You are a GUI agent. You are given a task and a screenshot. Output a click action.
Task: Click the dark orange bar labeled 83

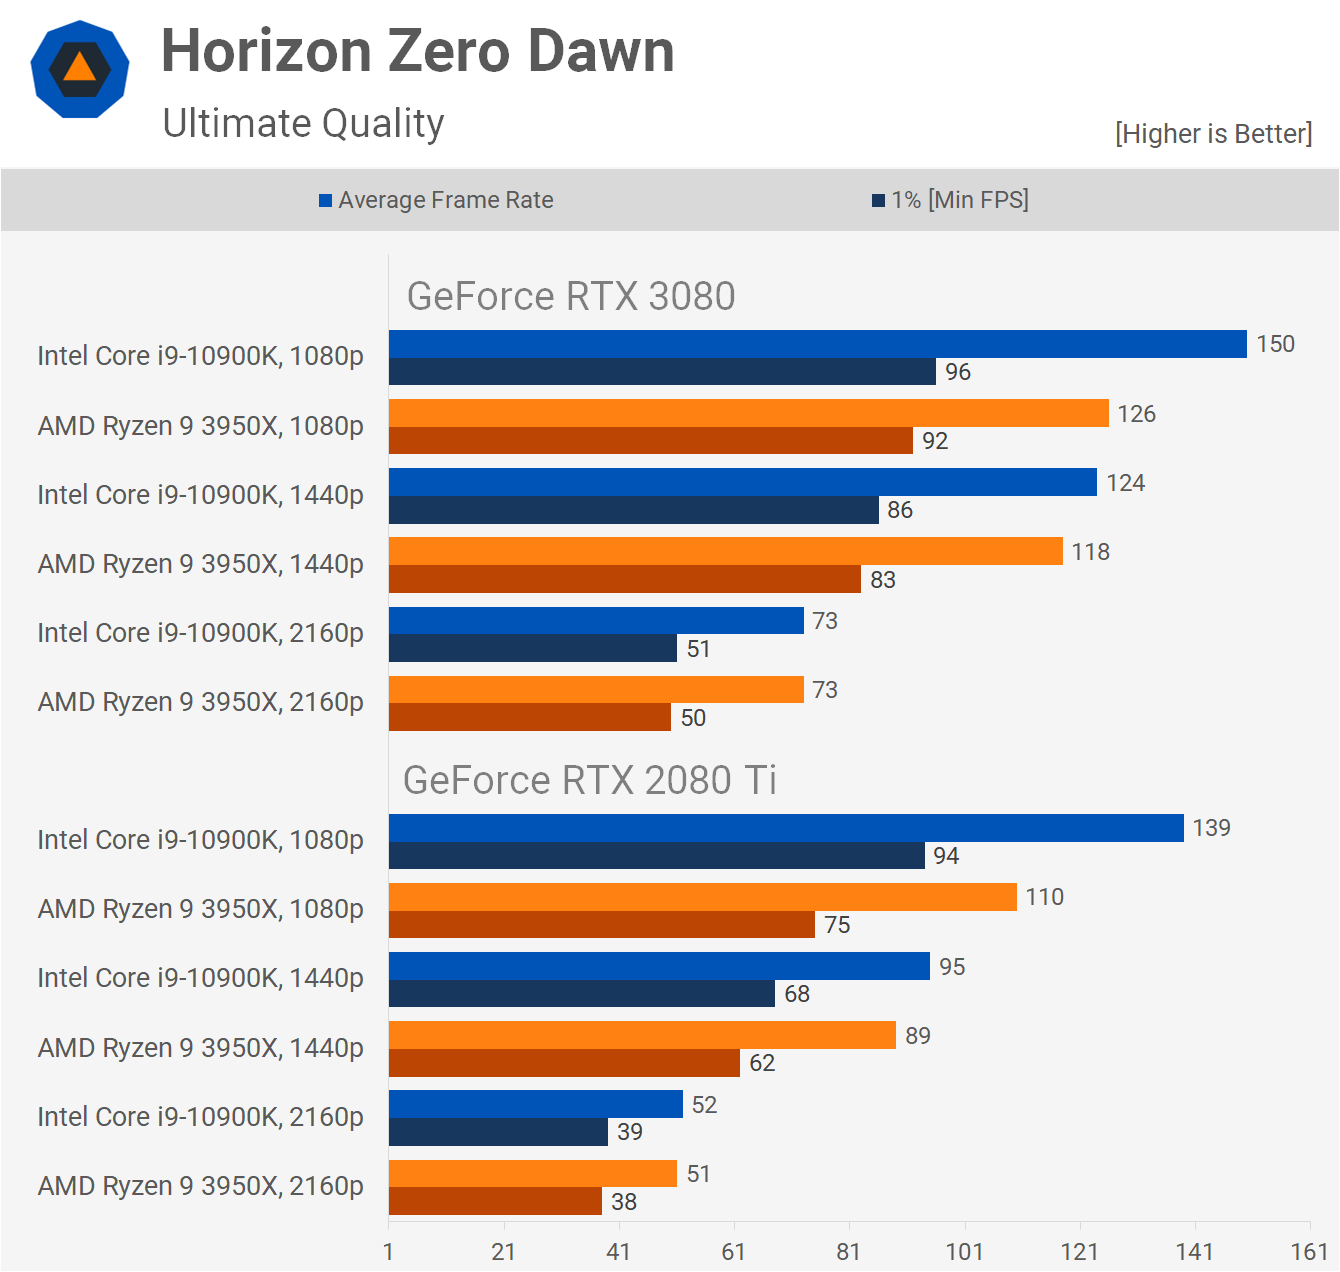click(625, 579)
